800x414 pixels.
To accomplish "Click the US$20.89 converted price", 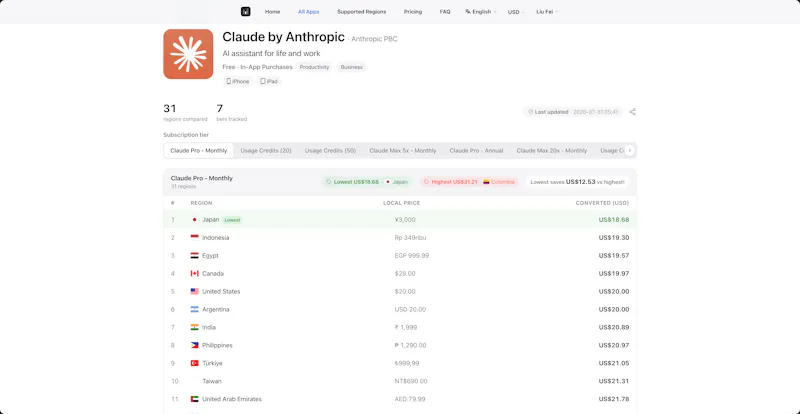I will (614, 327).
